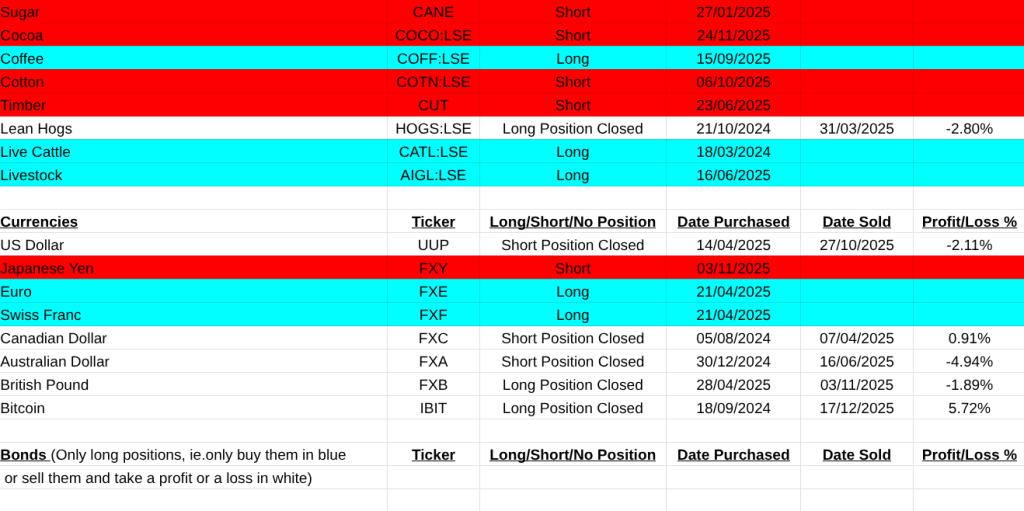Image resolution: width=1024 pixels, height=511 pixels.
Task: Select the Bitcoin row label
Action: pos(23,408)
